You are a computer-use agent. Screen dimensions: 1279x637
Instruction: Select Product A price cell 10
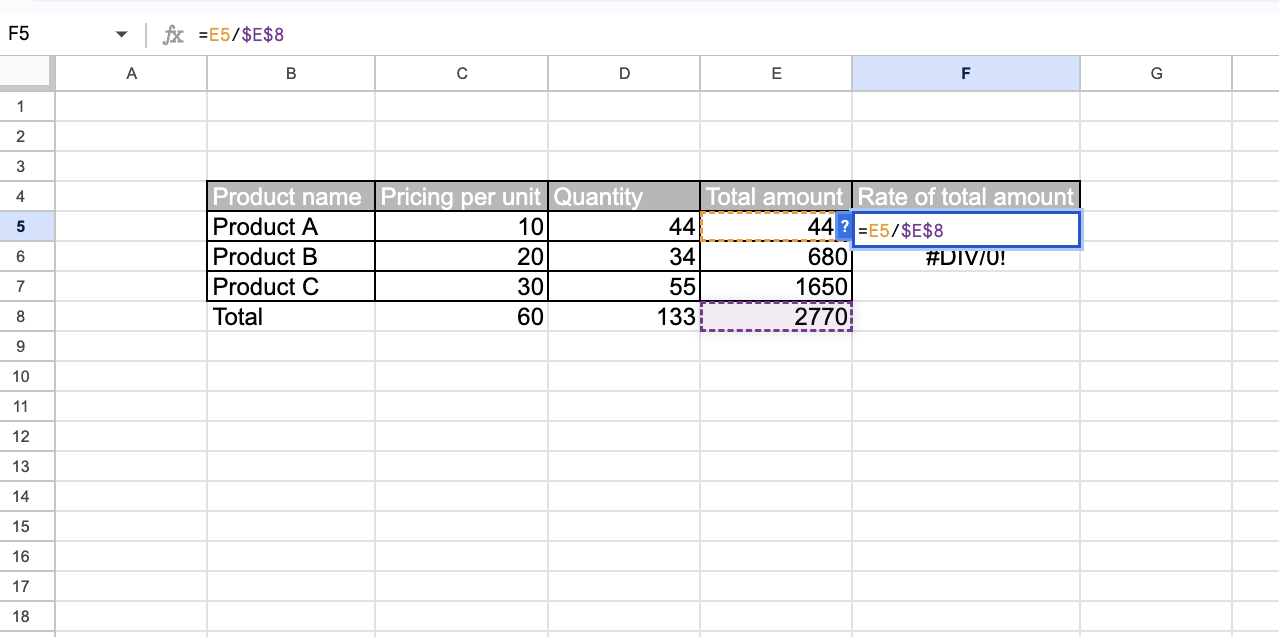(462, 226)
